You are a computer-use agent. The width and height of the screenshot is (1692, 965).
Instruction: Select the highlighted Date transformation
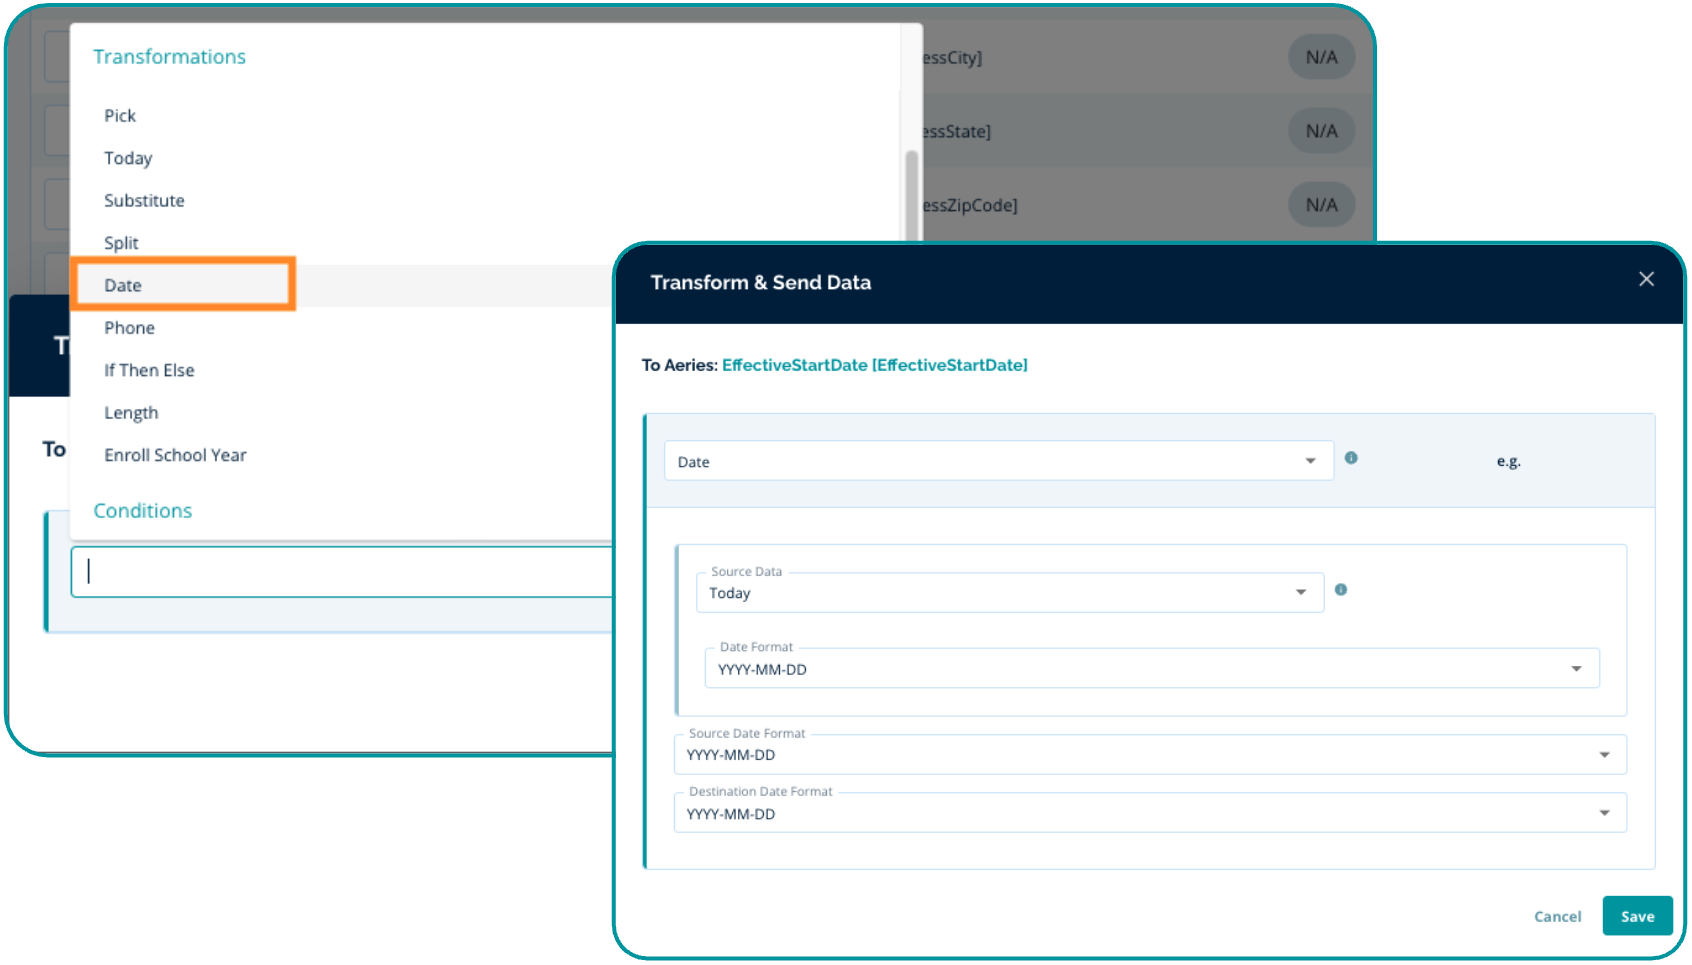(x=123, y=286)
